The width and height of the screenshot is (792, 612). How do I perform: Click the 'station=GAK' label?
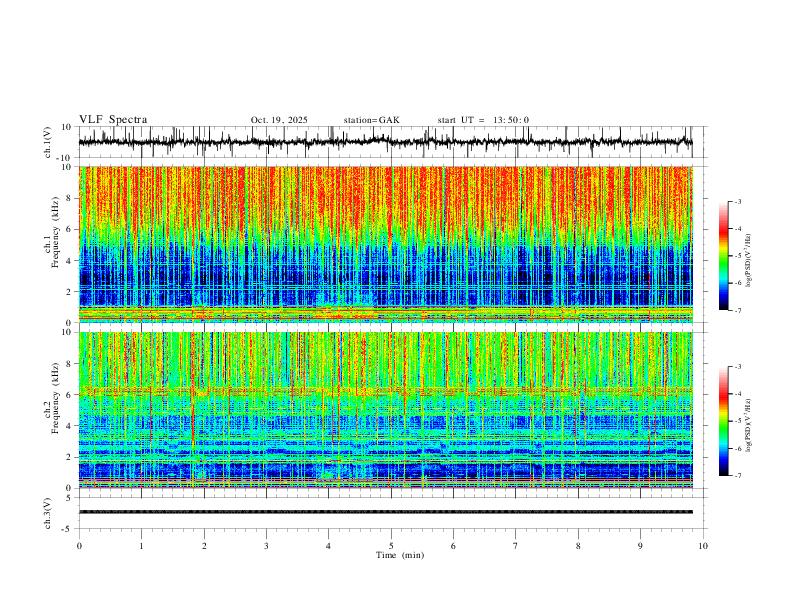coord(371,120)
